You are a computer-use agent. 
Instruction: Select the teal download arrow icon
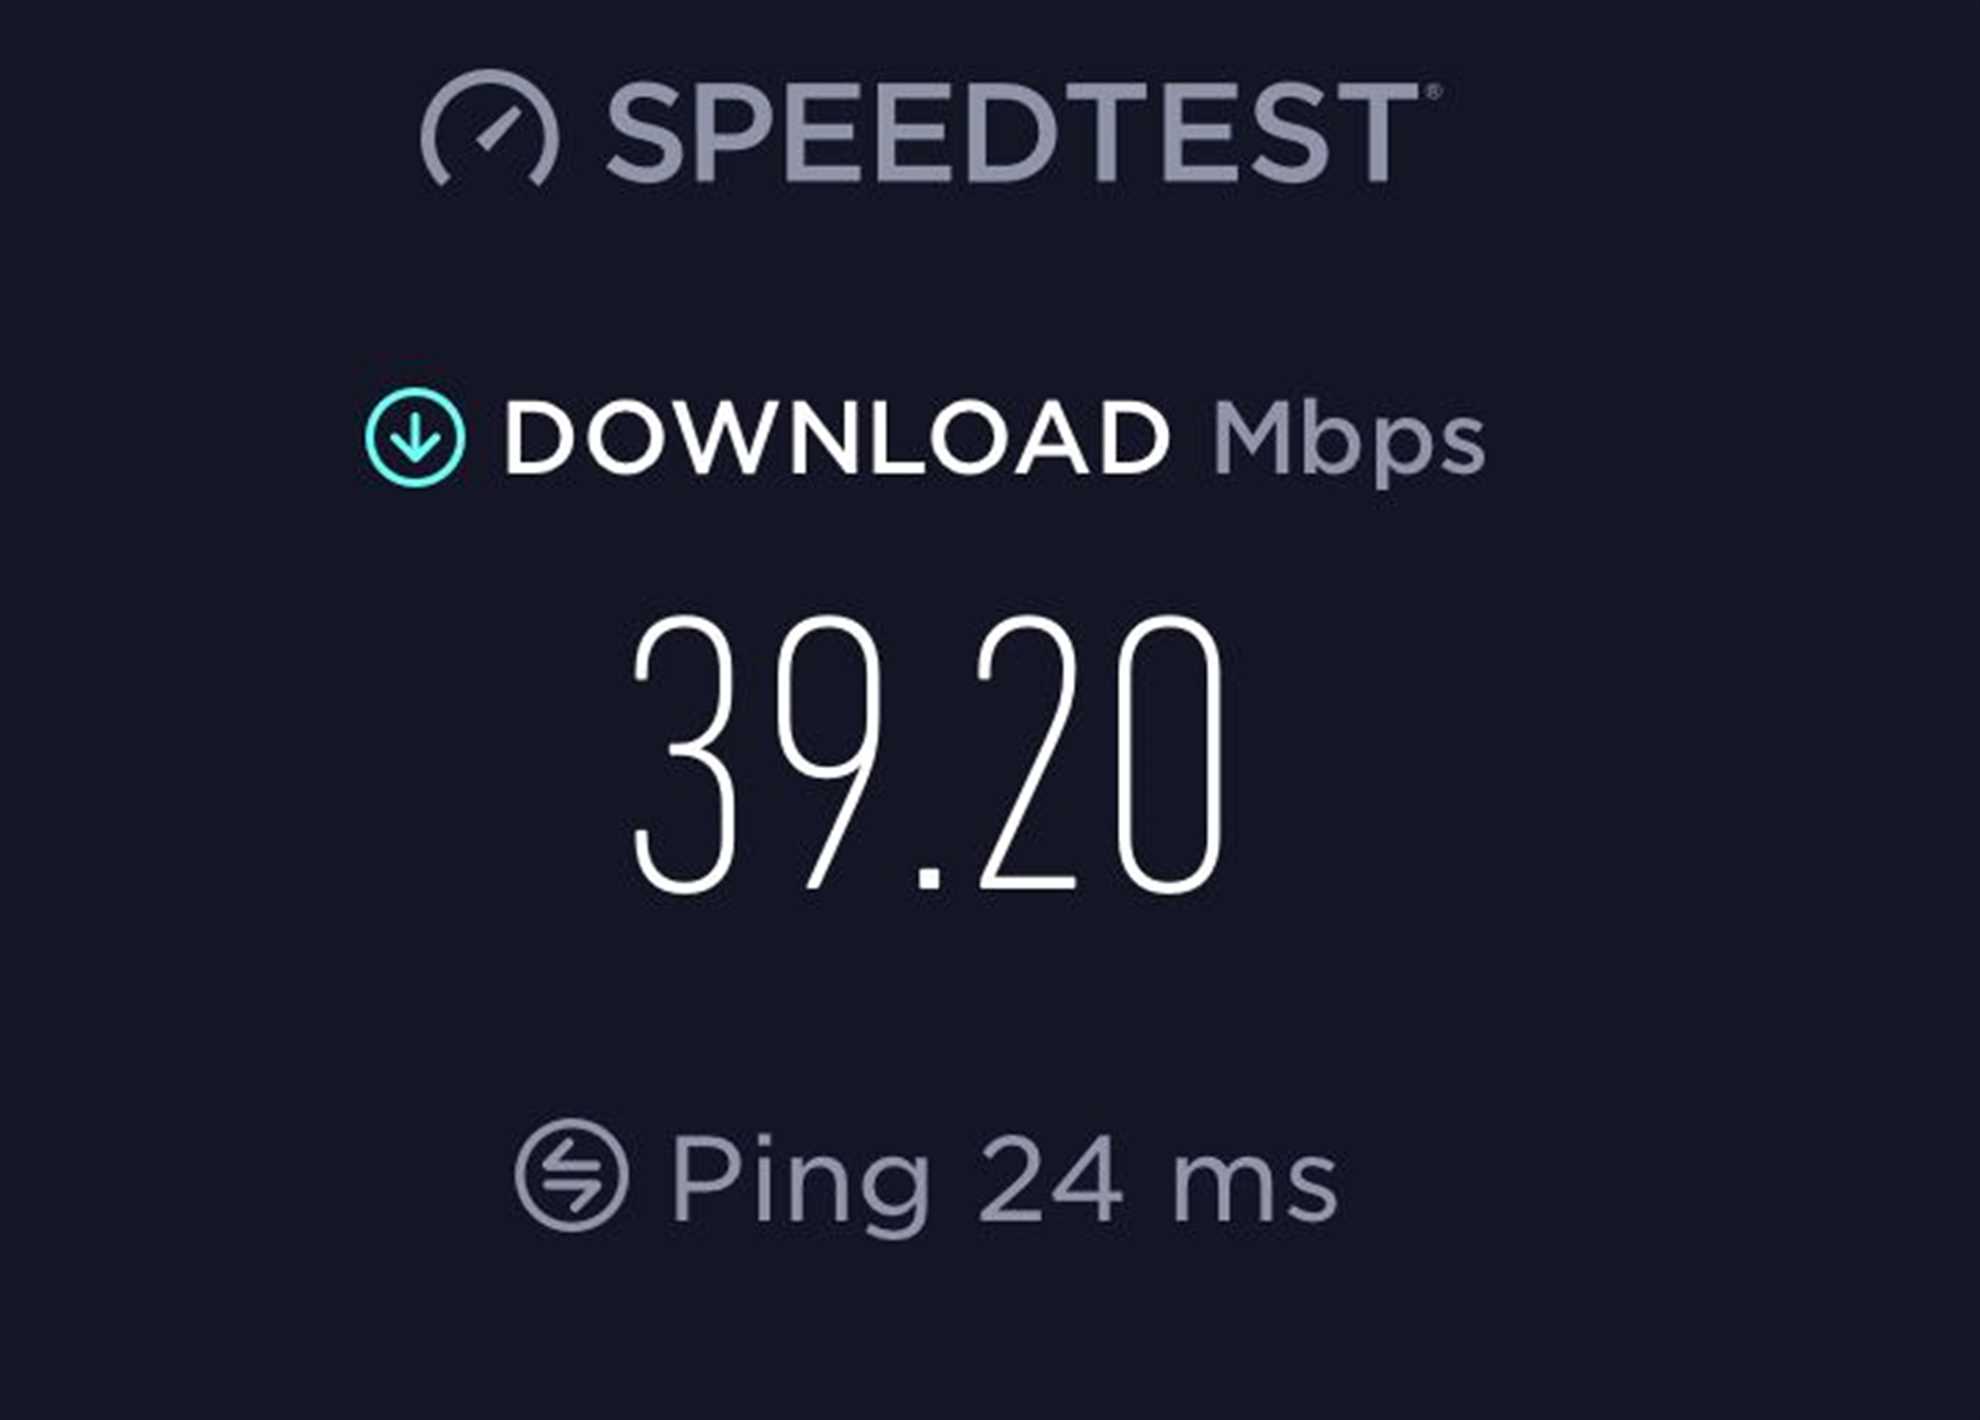(415, 437)
